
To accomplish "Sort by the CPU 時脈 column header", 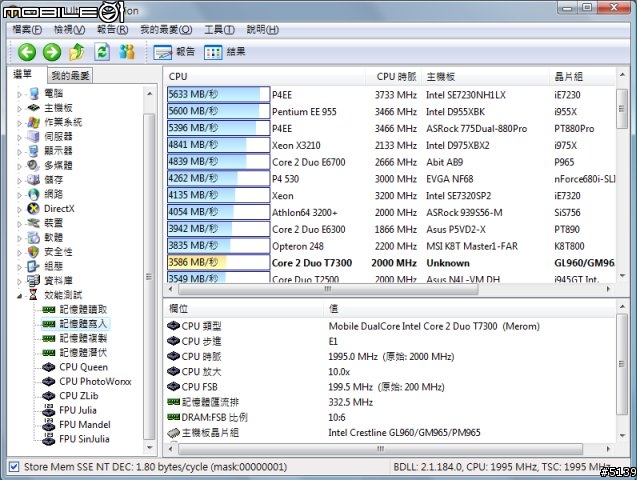I will 393,77.
